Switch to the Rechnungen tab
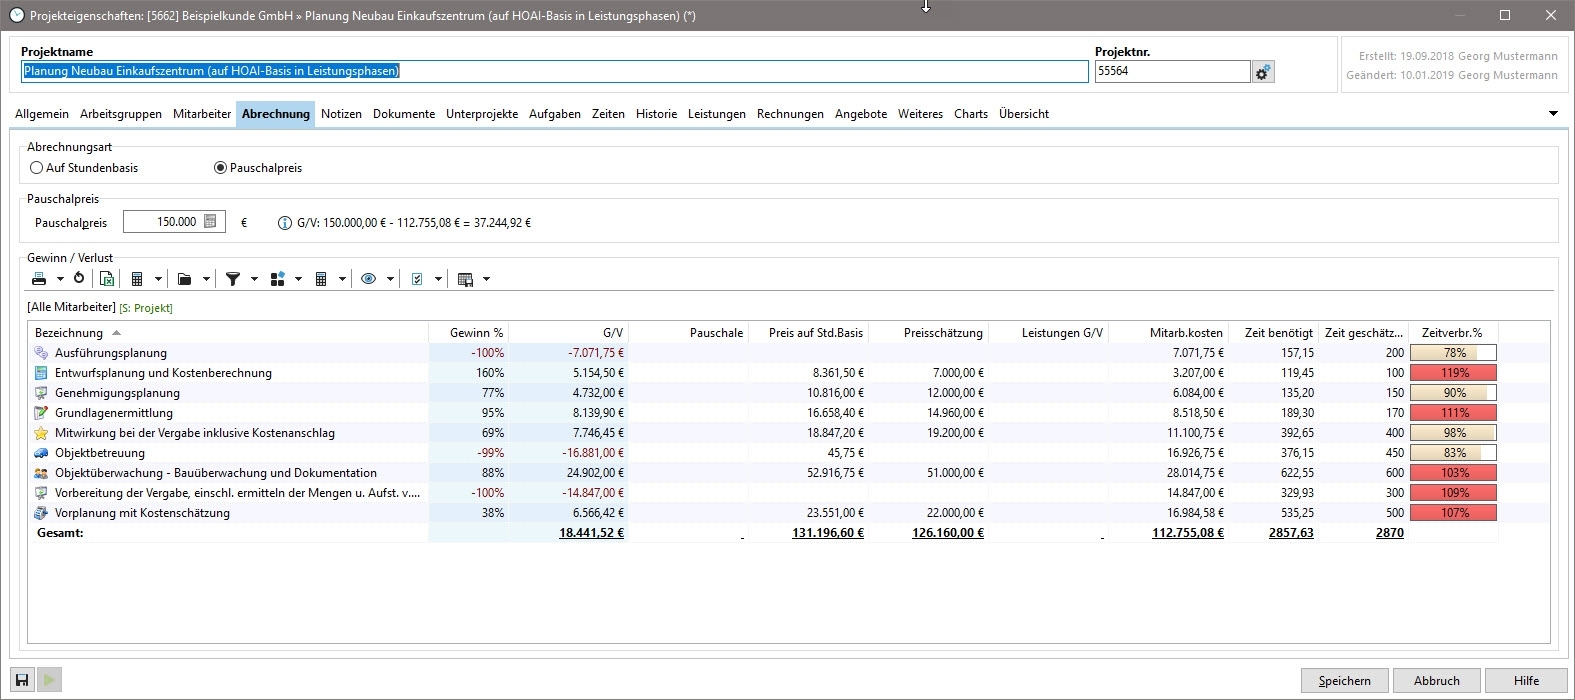Screen dimensions: 1575x700 [790, 114]
